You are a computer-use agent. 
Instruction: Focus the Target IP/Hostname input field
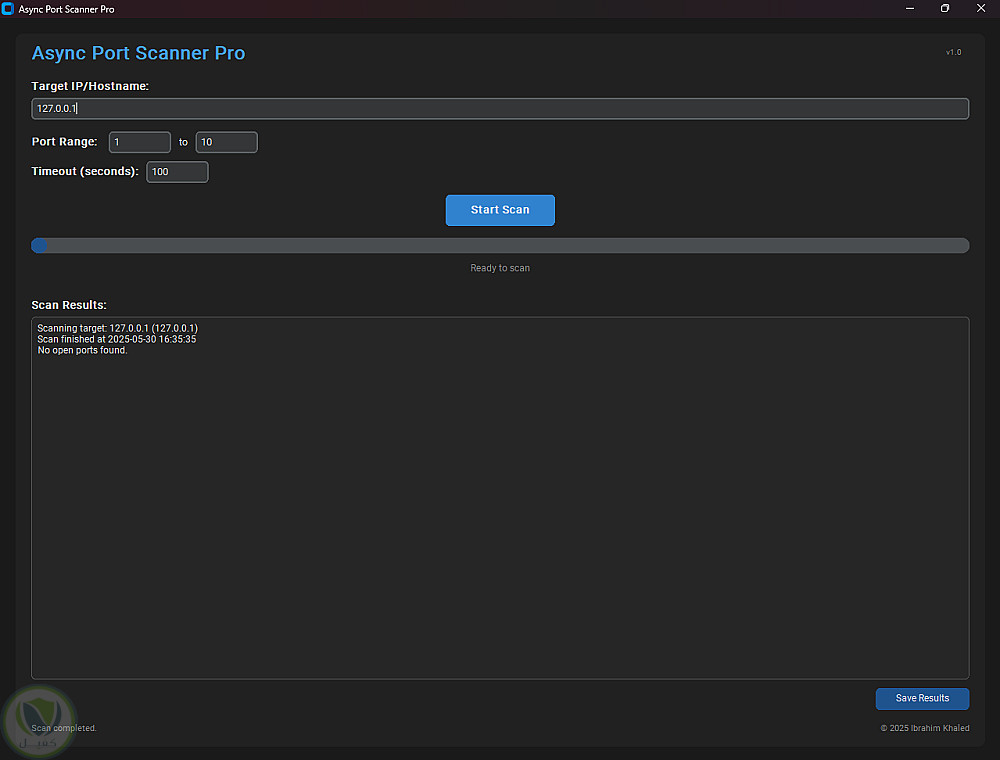coord(500,108)
